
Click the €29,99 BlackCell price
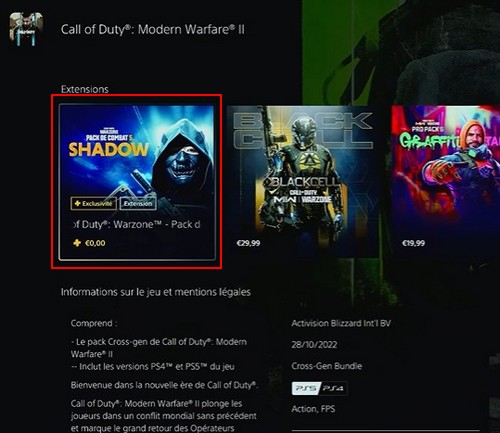click(x=248, y=243)
